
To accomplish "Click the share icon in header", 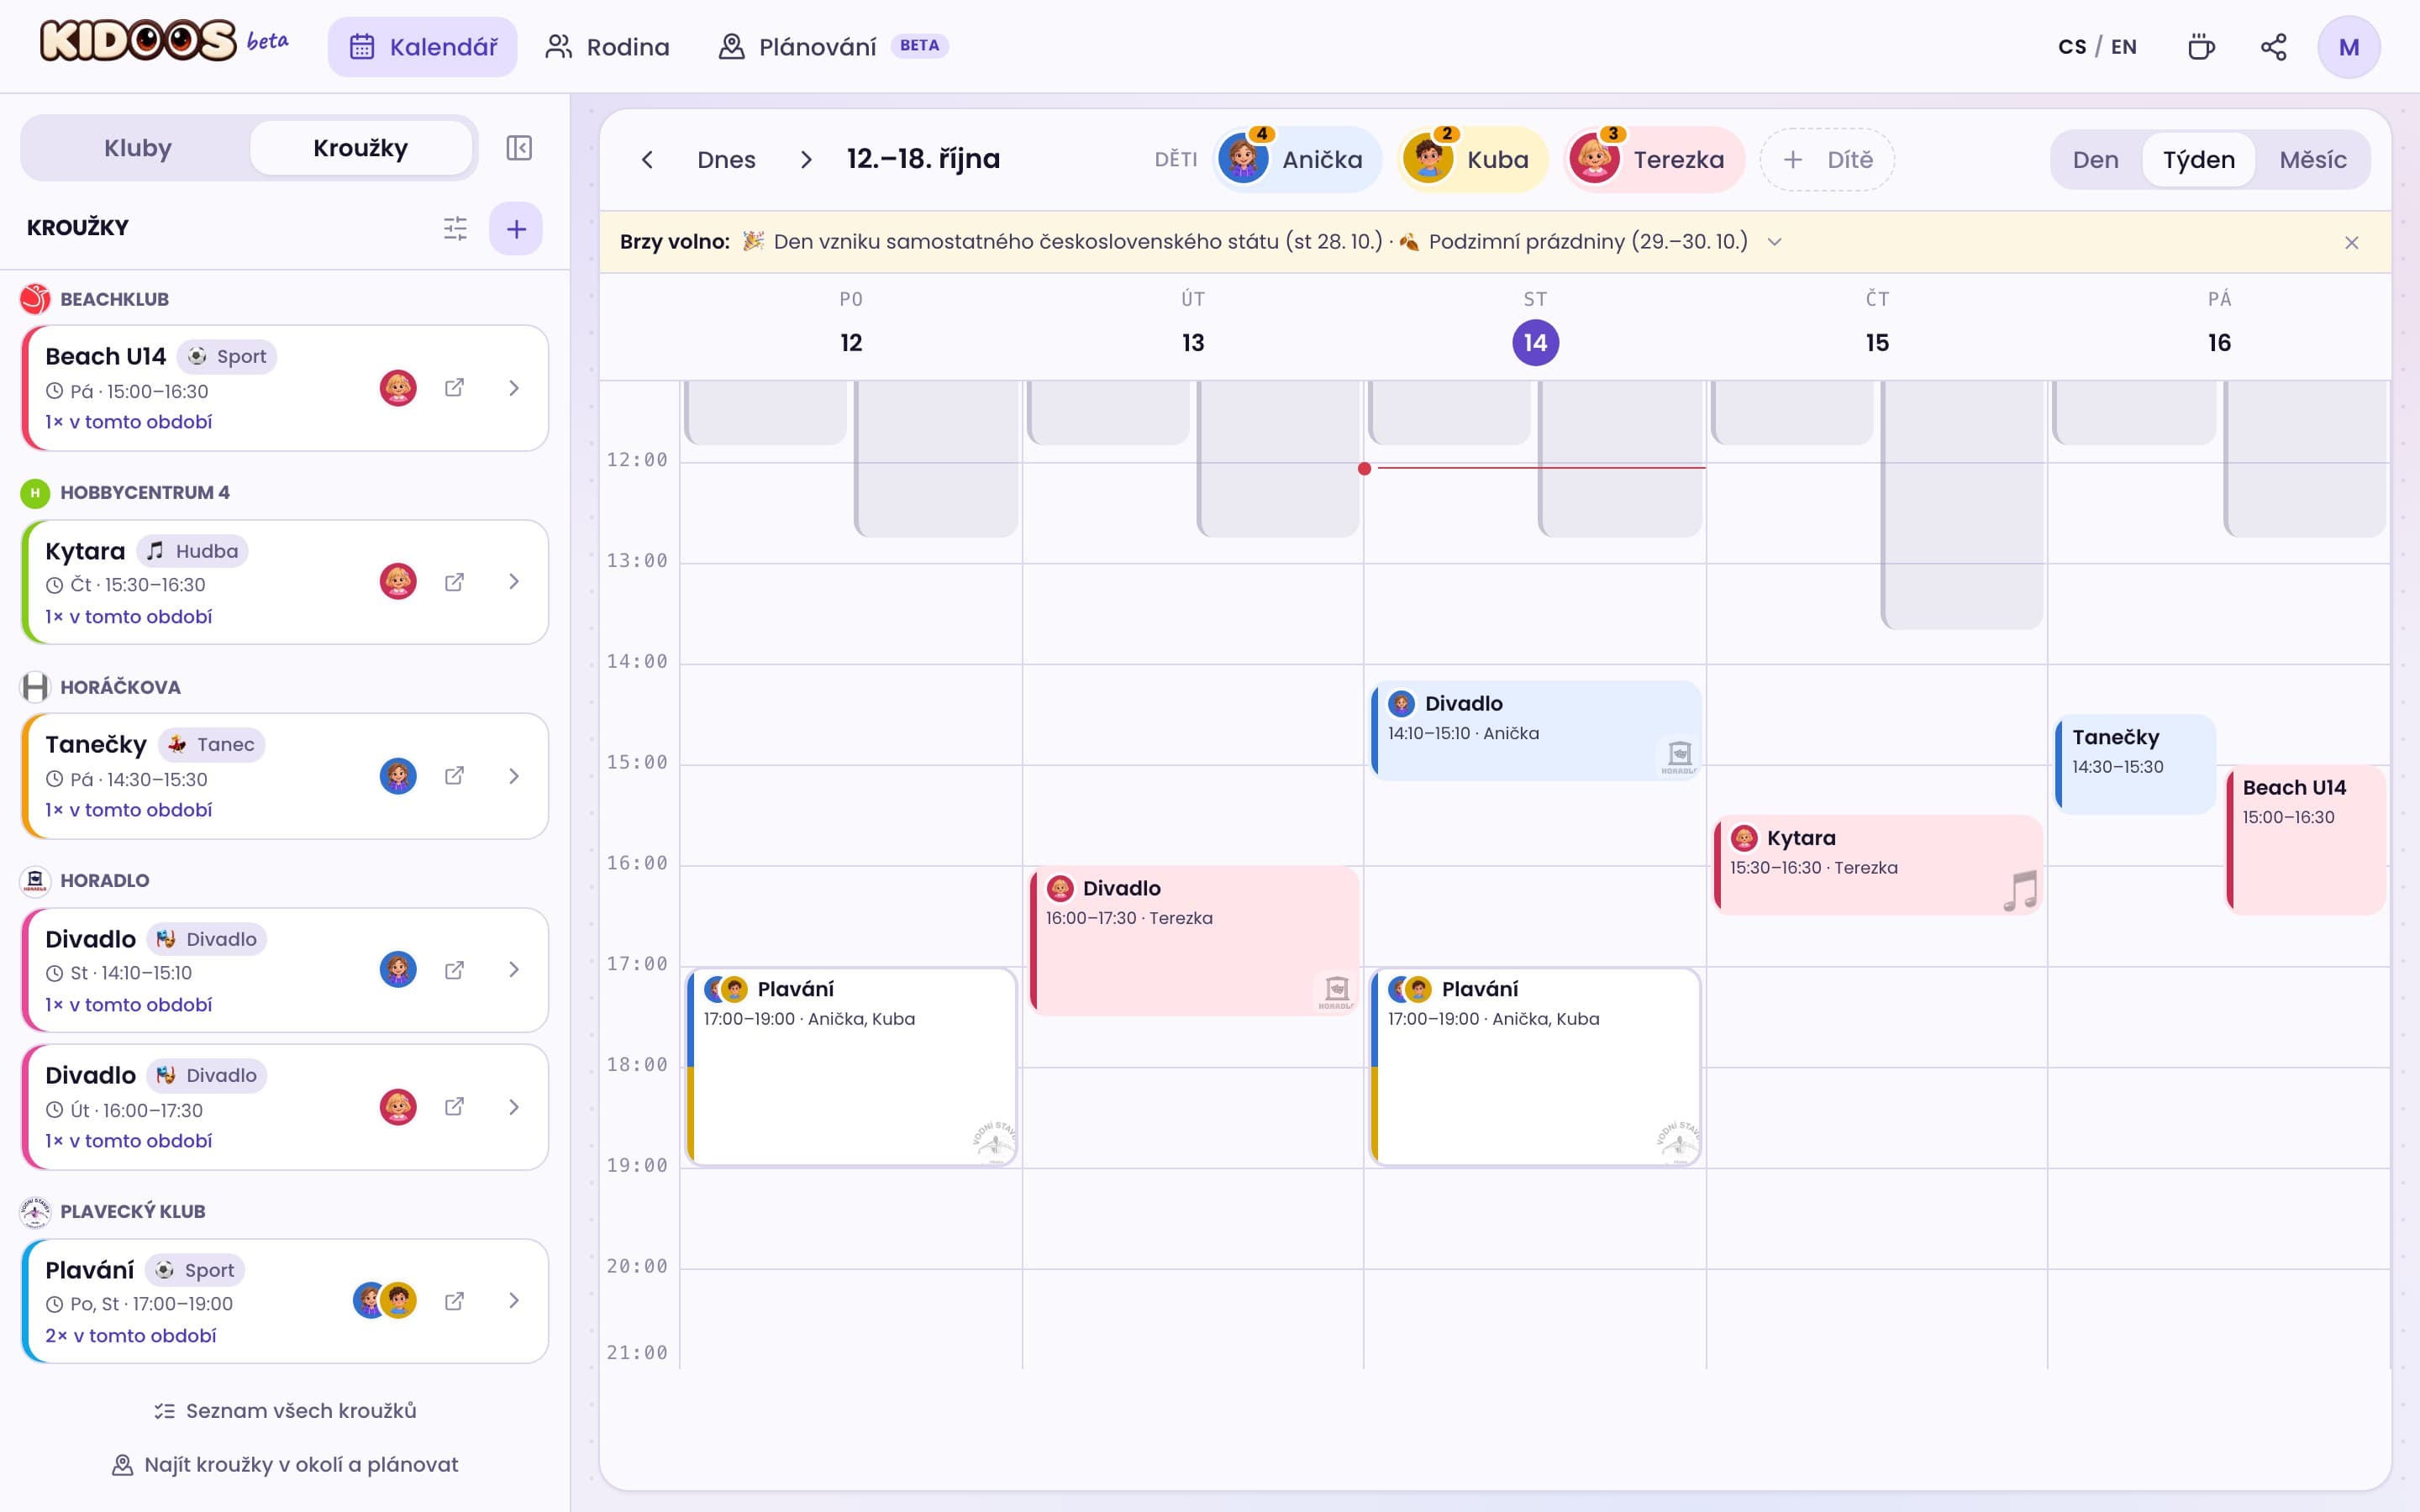I will point(2273,47).
